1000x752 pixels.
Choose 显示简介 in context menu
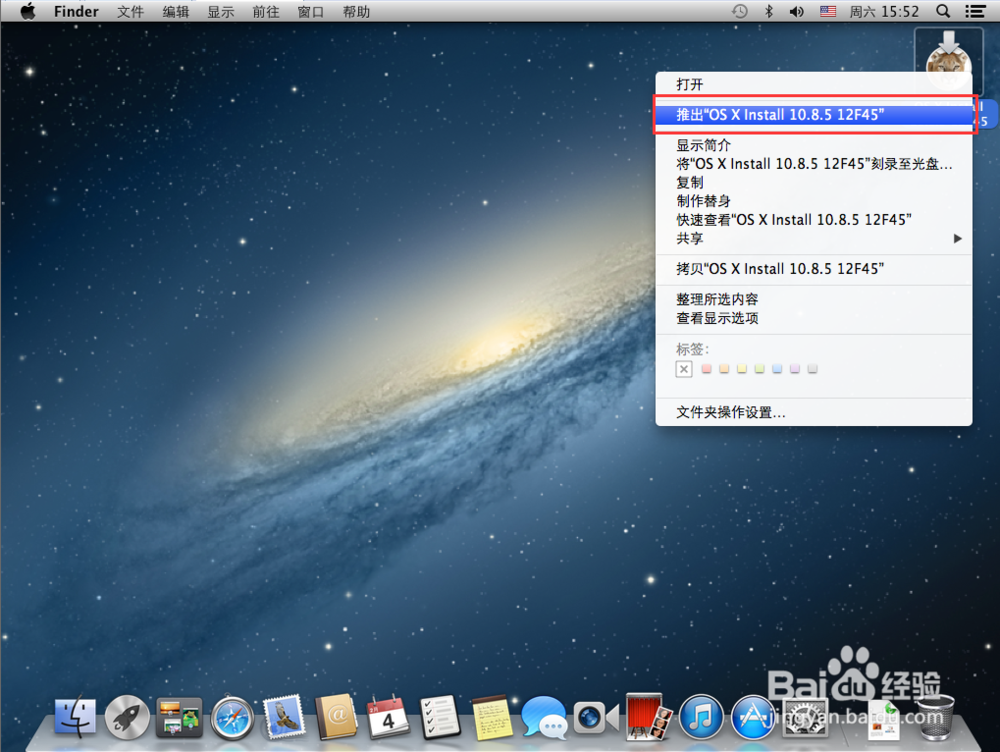pos(814,145)
